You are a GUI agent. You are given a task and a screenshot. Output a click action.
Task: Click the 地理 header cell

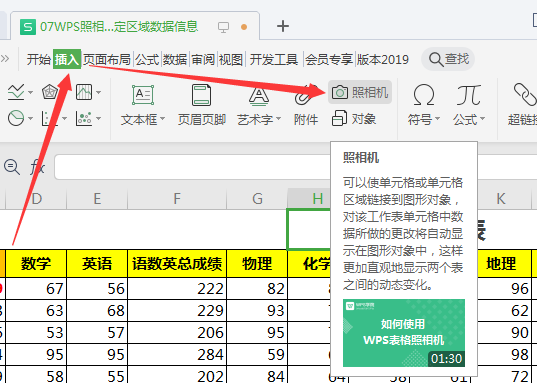click(504, 263)
